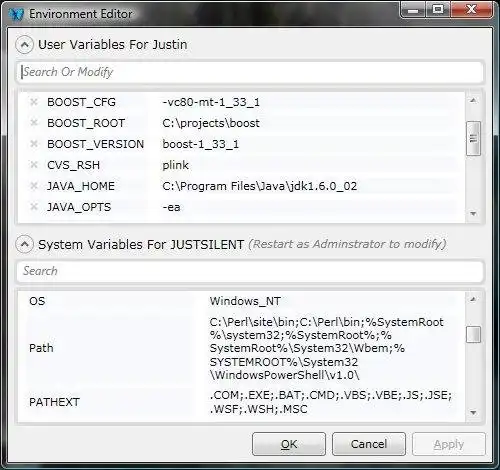Delete the BOOST_ROOT variable with its X icon
This screenshot has height=470, width=500.
(x=34, y=123)
